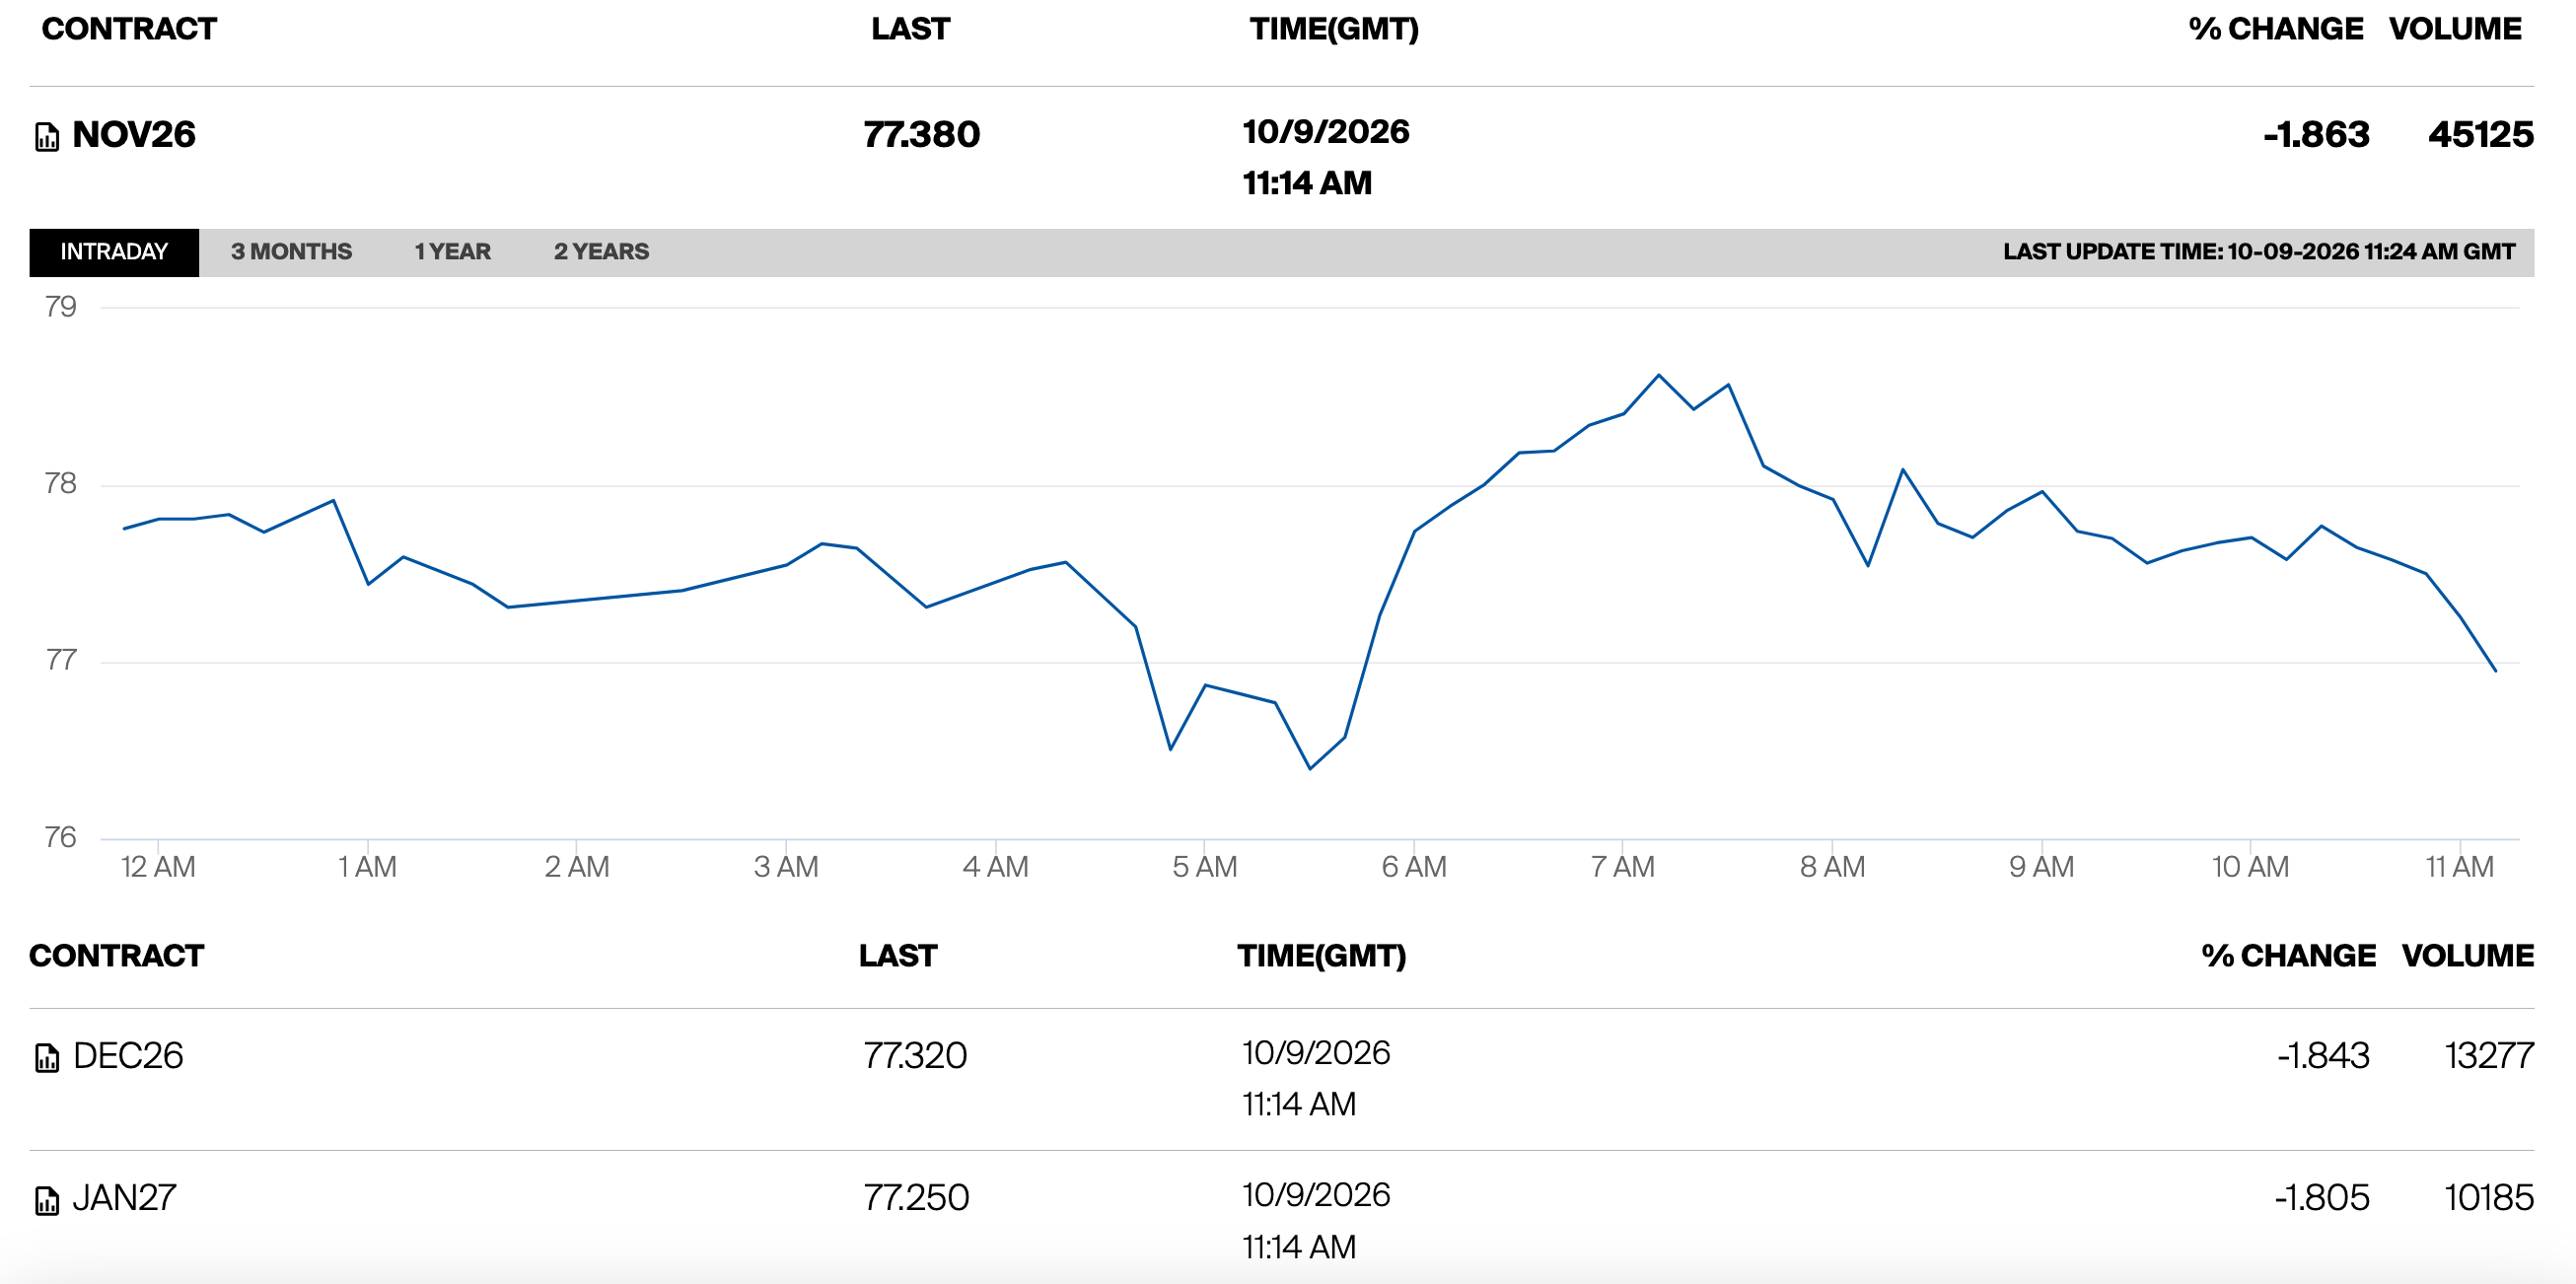
Task: Click the 11 AM axis label
Action: click(x=2459, y=867)
